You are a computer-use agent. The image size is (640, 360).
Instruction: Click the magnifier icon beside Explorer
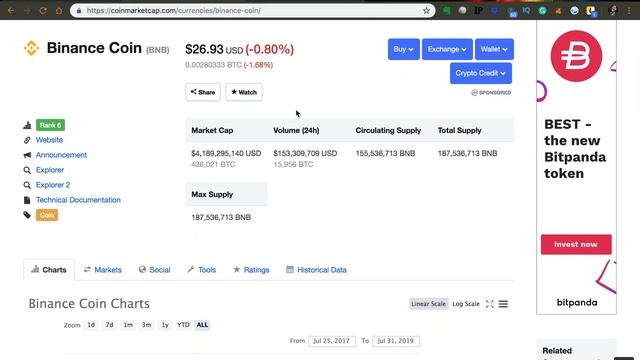(x=27, y=170)
